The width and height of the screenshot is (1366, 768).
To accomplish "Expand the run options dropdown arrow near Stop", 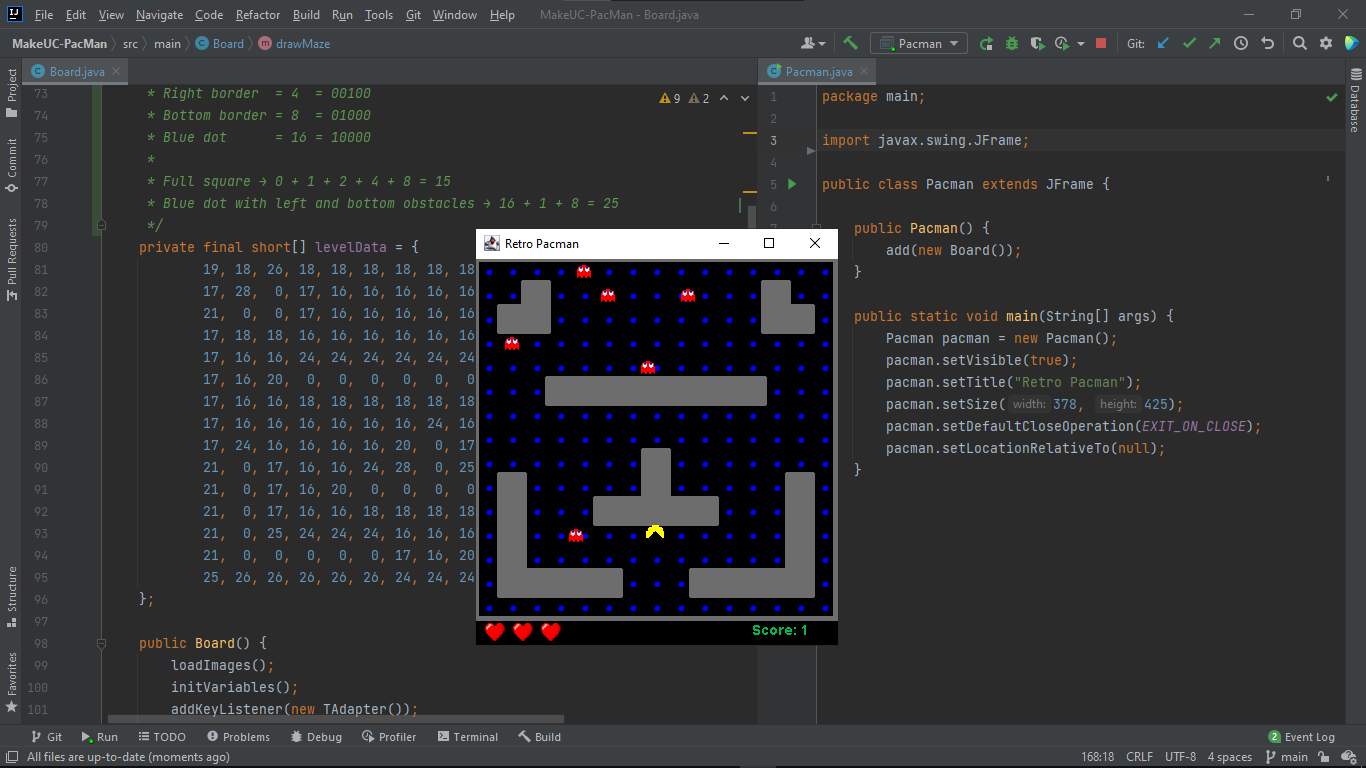I will (x=1082, y=44).
